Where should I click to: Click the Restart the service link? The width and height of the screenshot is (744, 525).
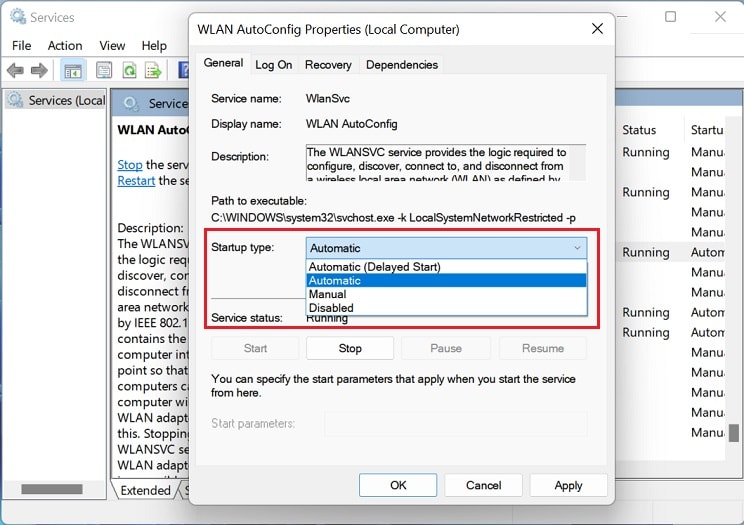click(136, 181)
